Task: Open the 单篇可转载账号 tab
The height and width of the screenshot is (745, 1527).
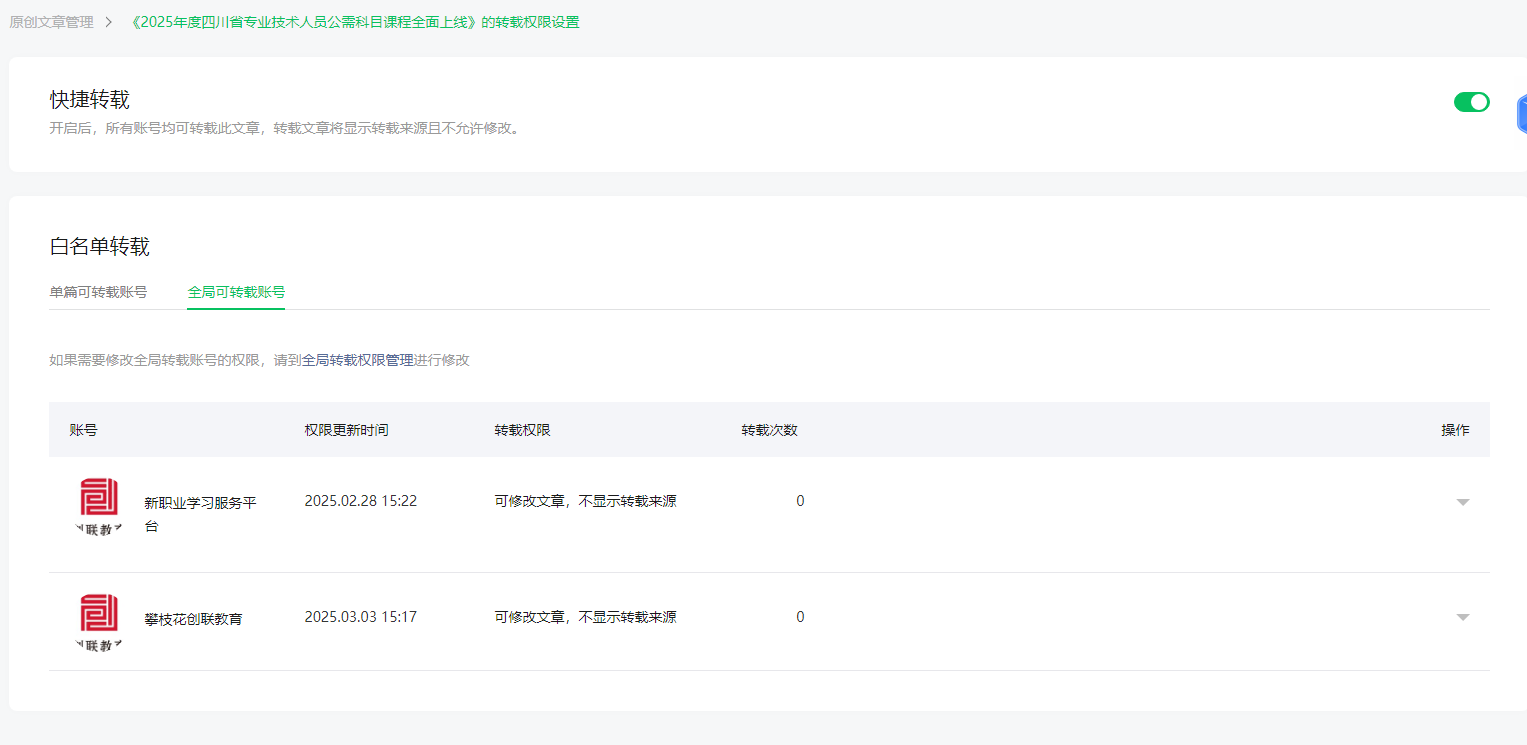Action: point(98,292)
